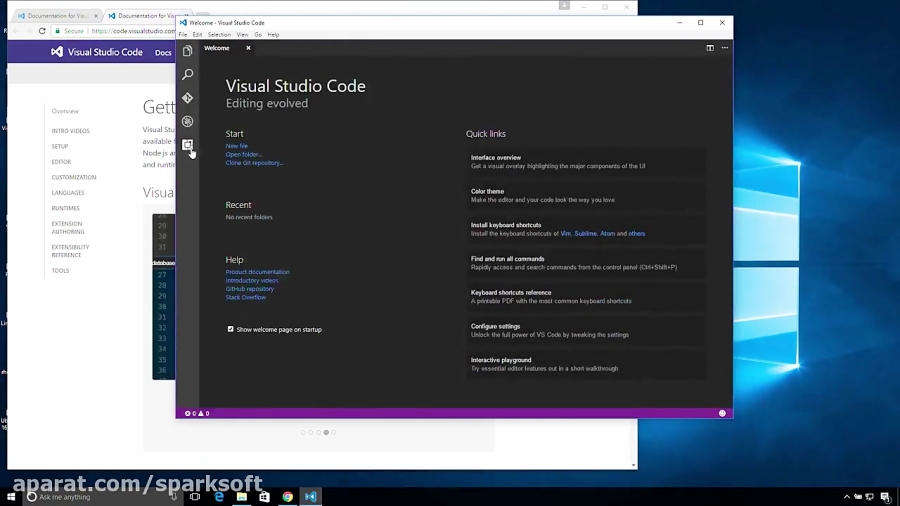The image size is (900, 506).
Task: Open the Go menu
Action: pos(258,34)
